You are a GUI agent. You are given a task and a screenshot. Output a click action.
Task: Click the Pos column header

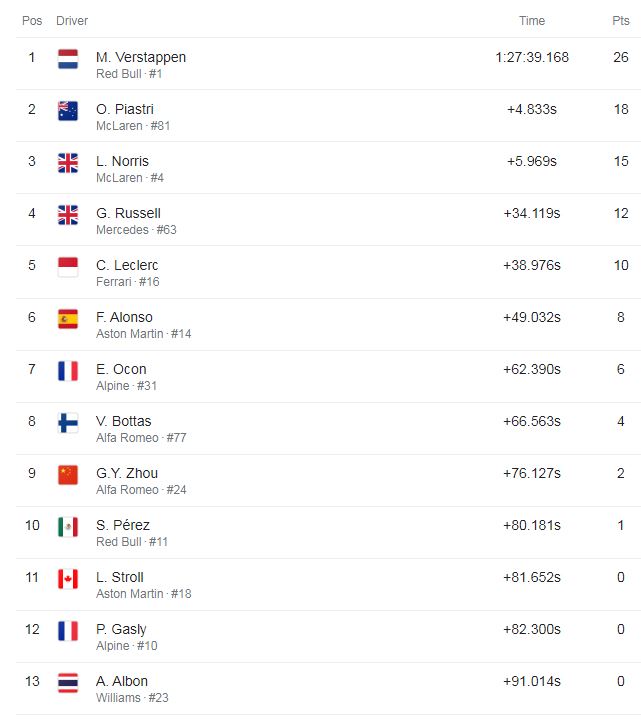pyautogui.click(x=32, y=21)
